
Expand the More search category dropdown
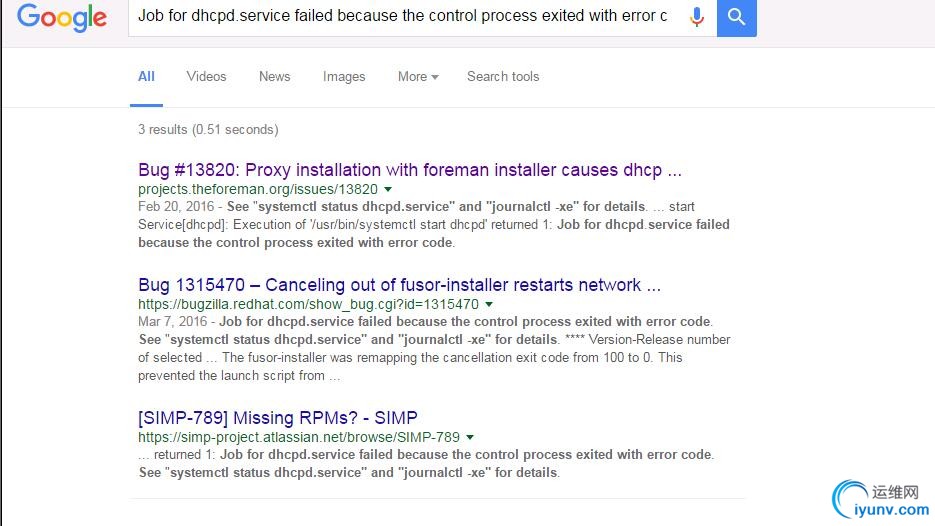coord(418,76)
